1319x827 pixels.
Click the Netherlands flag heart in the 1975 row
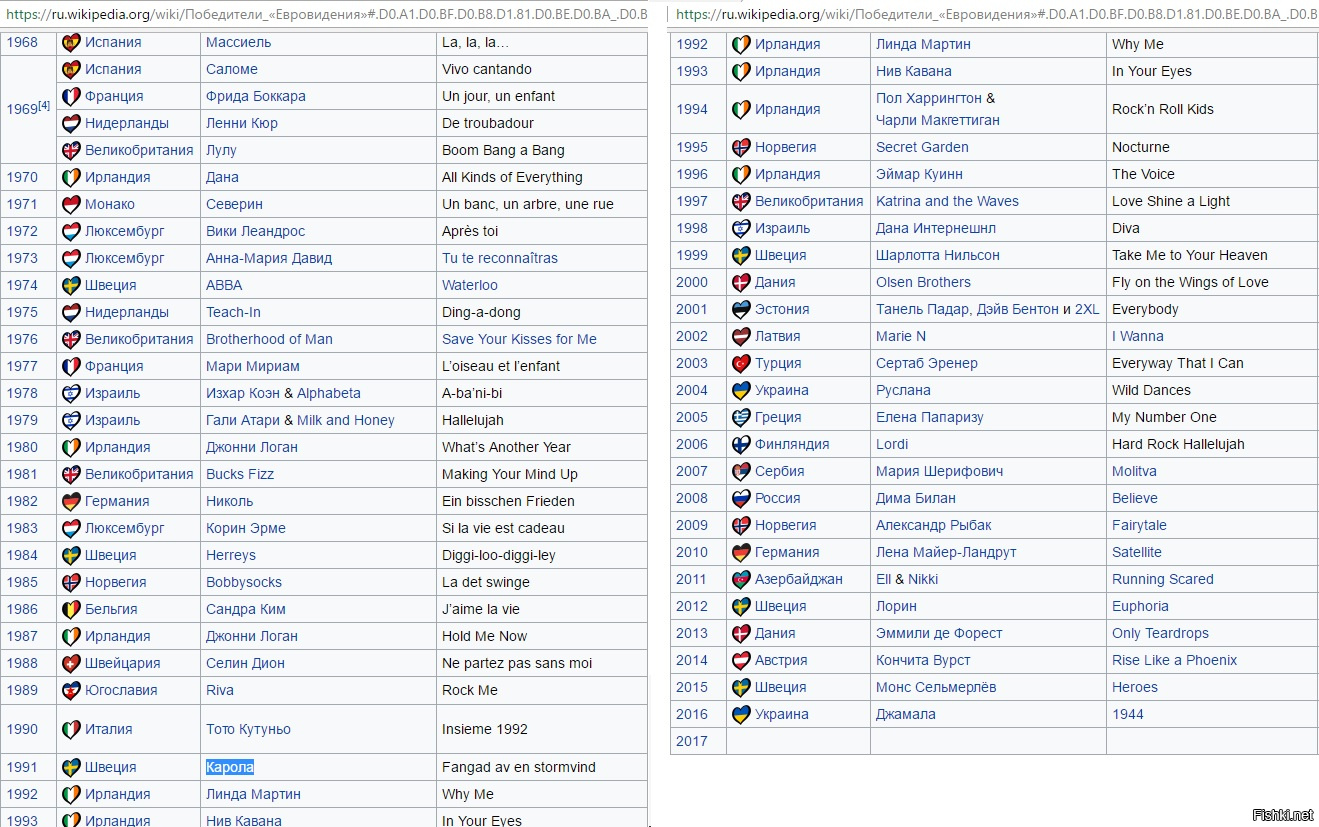point(71,313)
